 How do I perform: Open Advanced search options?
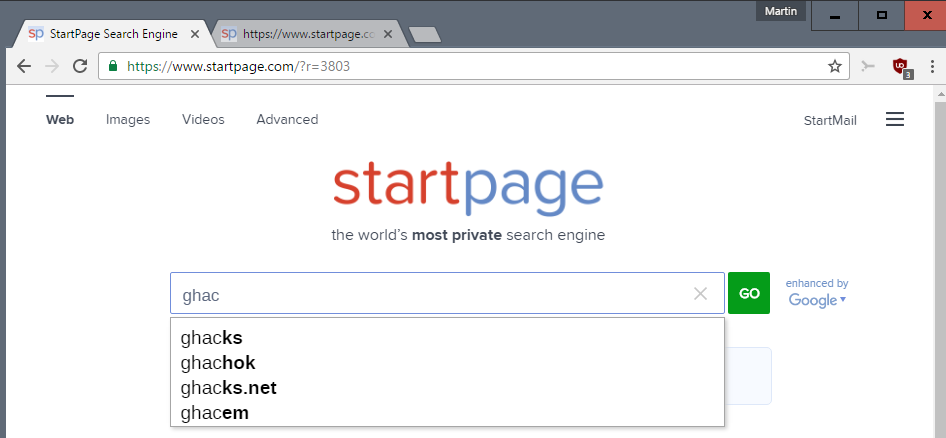coord(287,119)
